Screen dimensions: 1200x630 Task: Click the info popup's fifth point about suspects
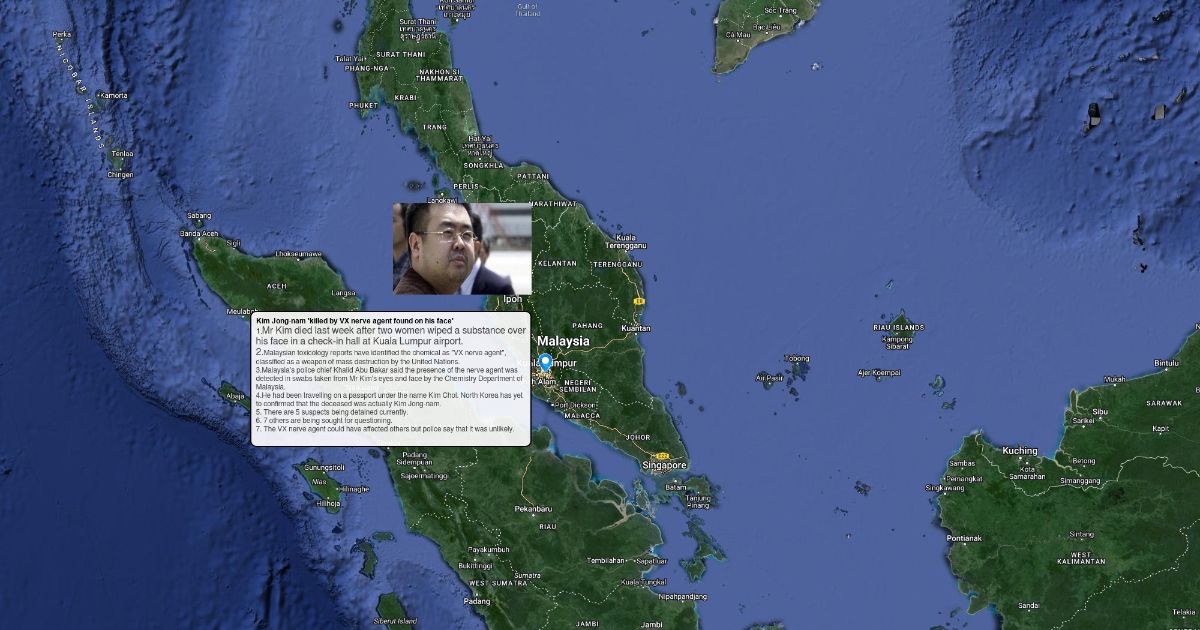click(x=332, y=412)
